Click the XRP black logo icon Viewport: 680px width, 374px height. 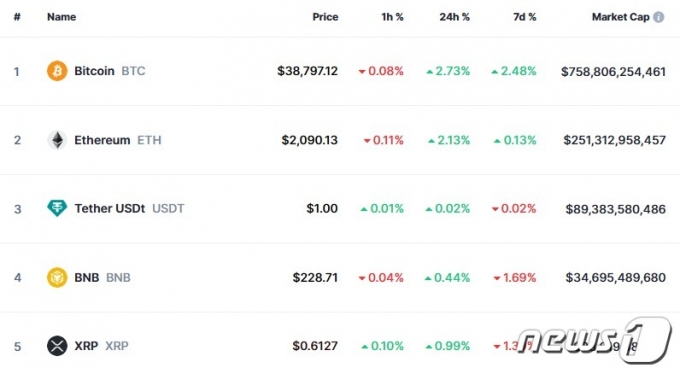tap(57, 346)
